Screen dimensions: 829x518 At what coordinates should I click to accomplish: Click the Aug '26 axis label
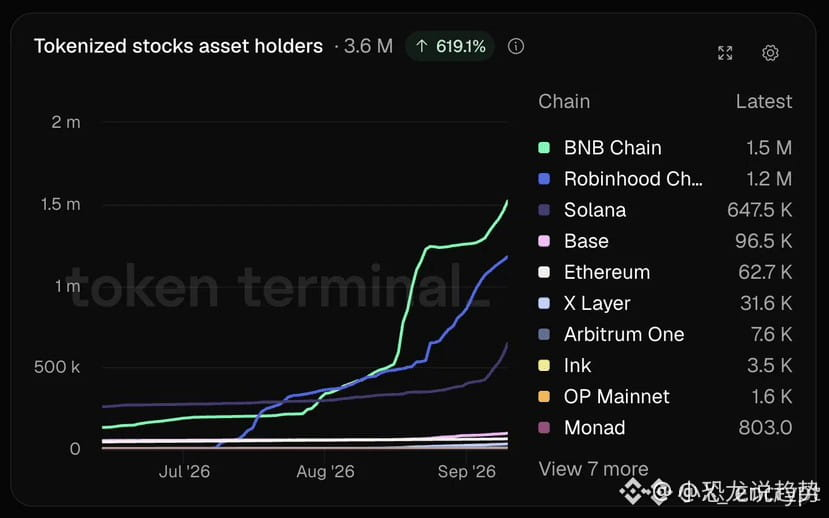325,471
